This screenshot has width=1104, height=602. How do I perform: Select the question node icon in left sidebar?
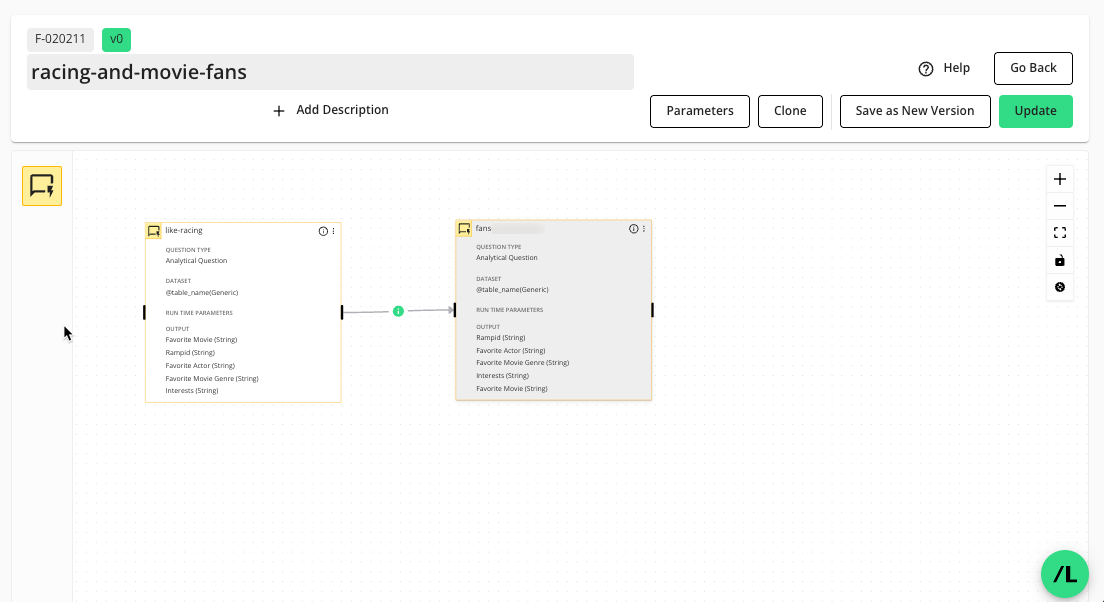click(41, 185)
